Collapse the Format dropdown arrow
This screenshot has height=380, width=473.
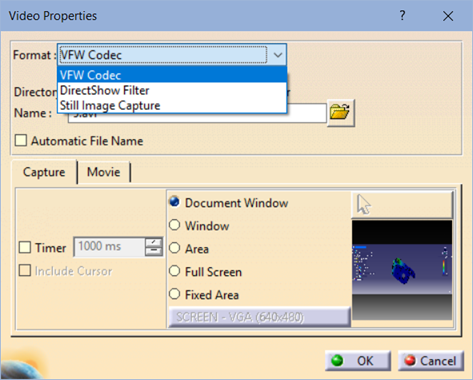point(278,55)
